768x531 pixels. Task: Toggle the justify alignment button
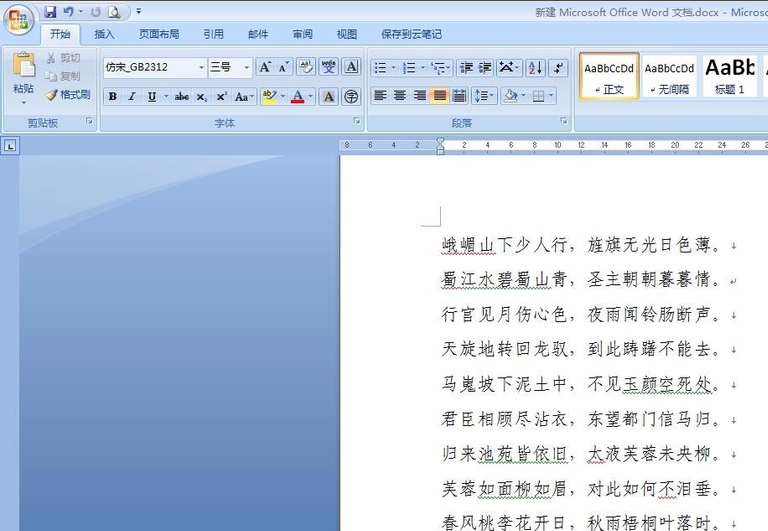(439, 96)
